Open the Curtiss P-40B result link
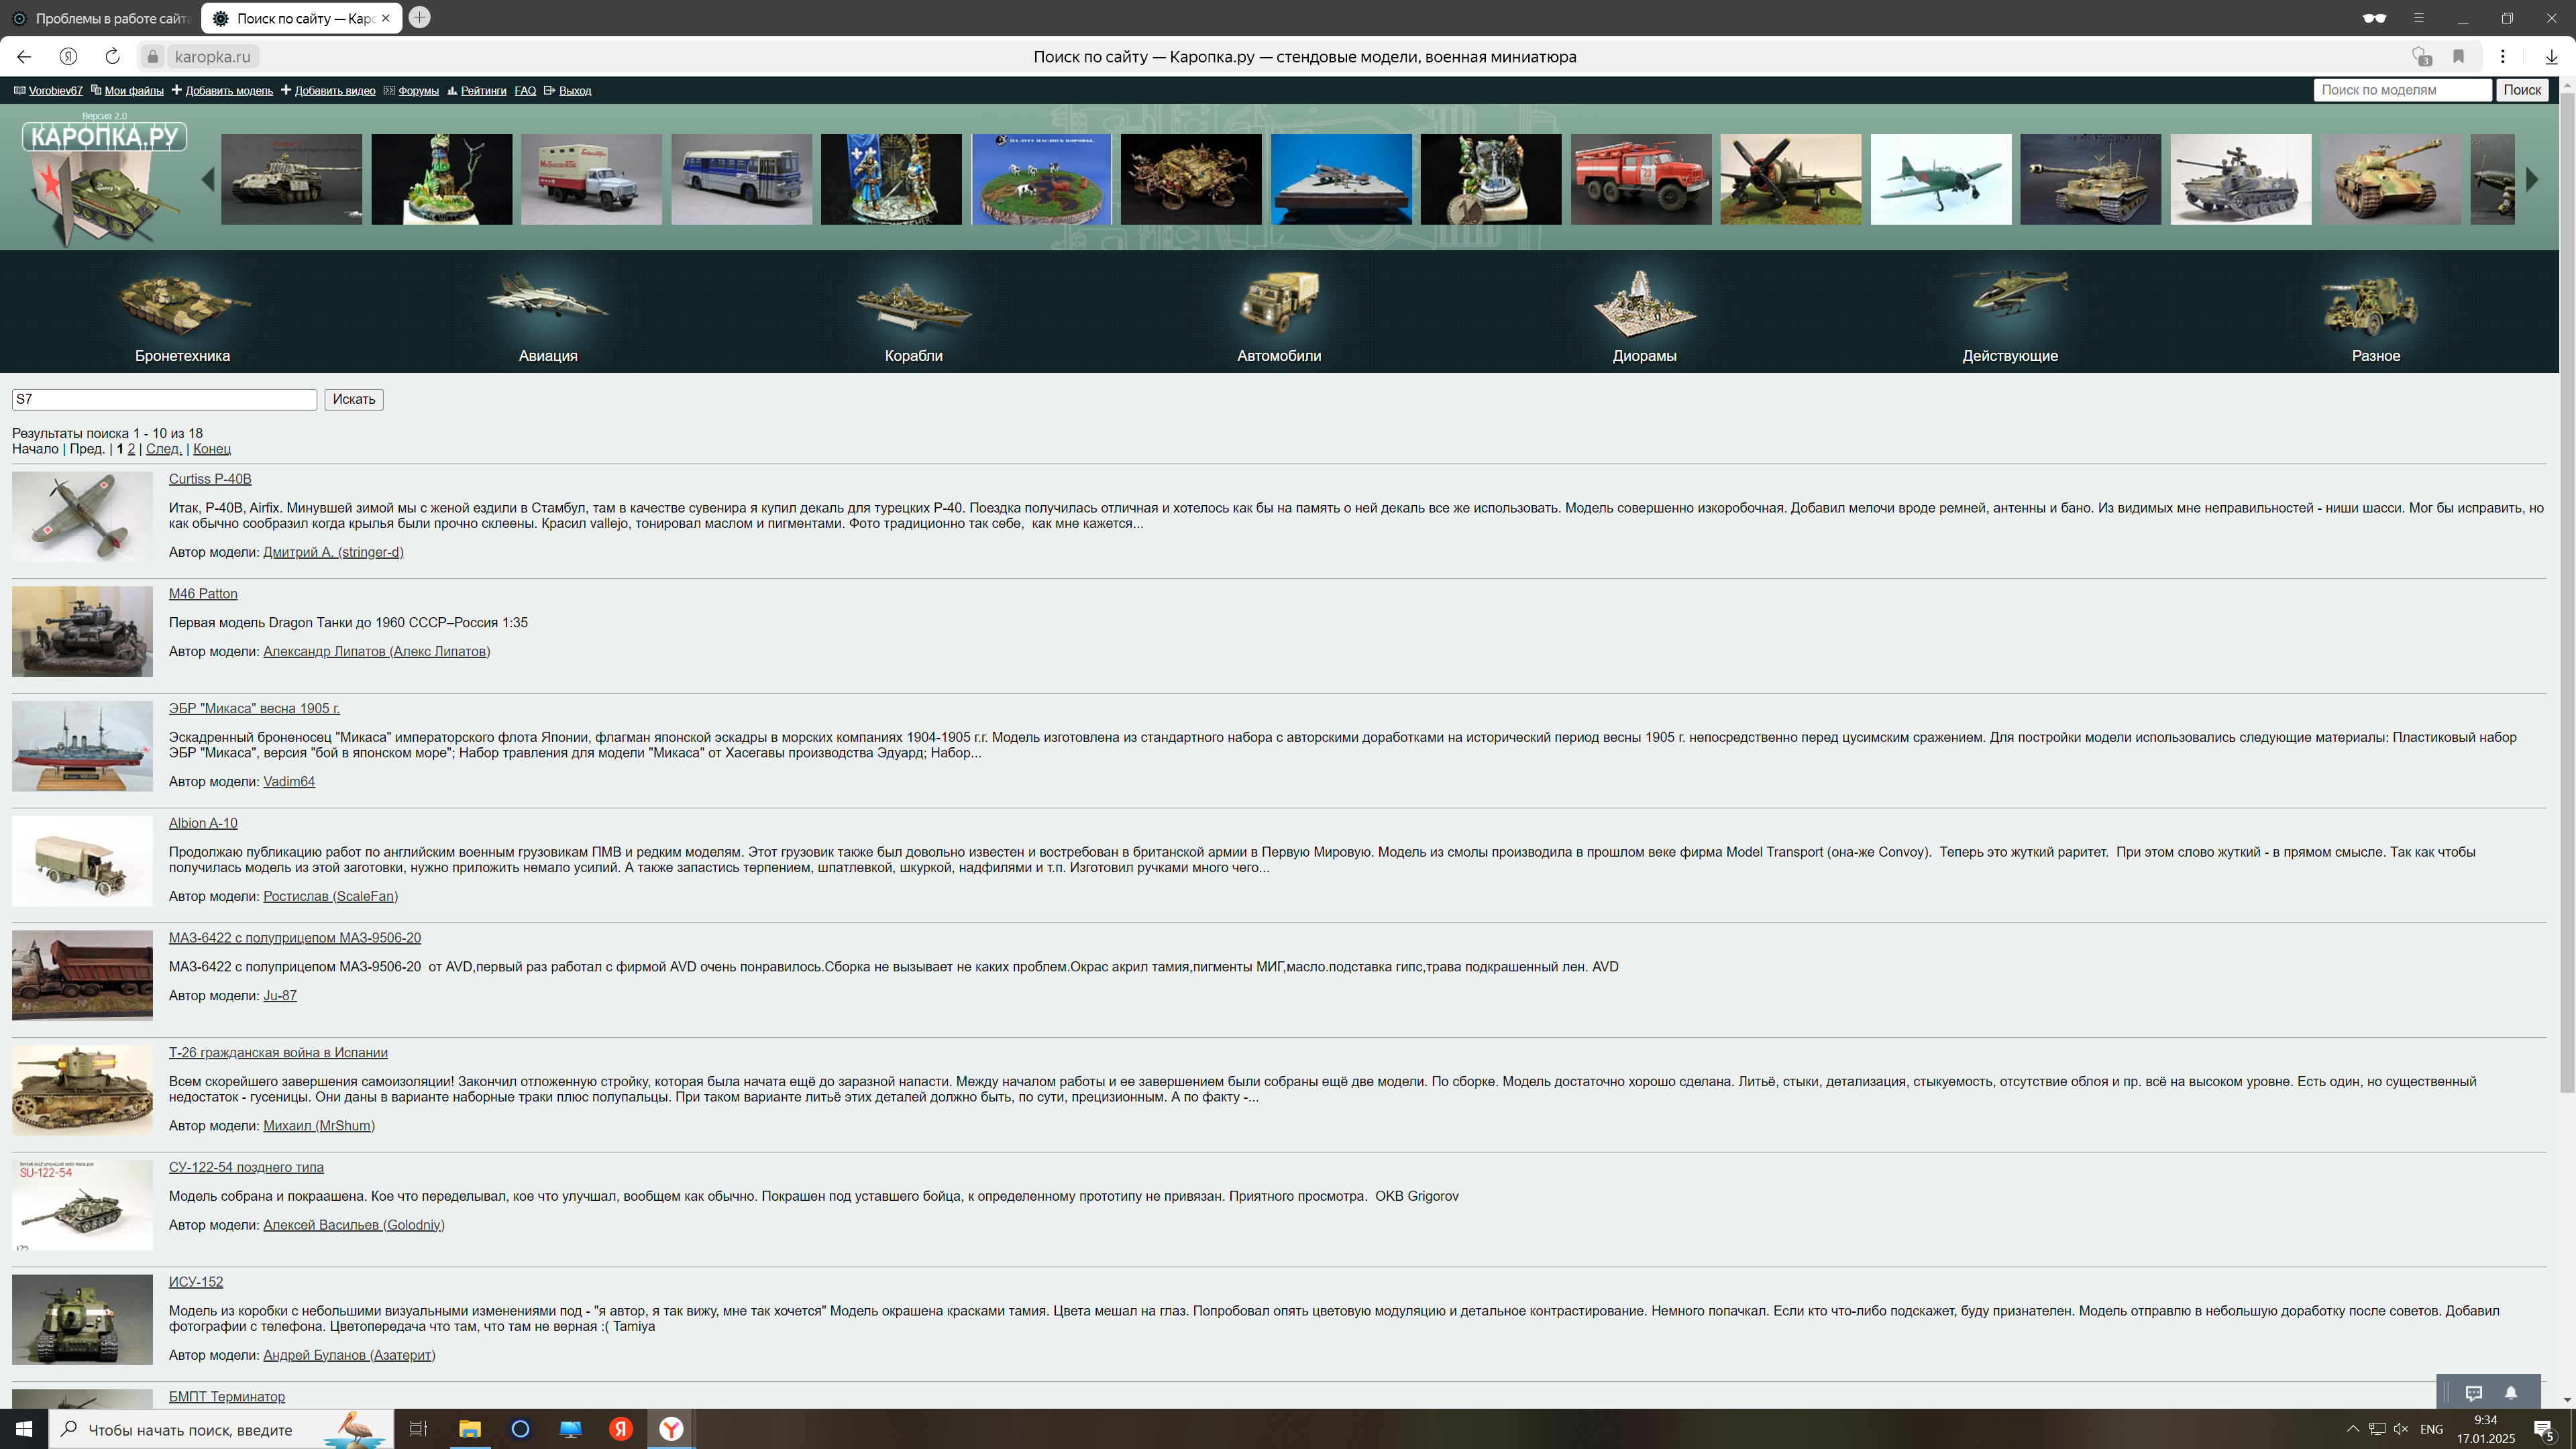This screenshot has height=1449, width=2576. (x=210, y=479)
